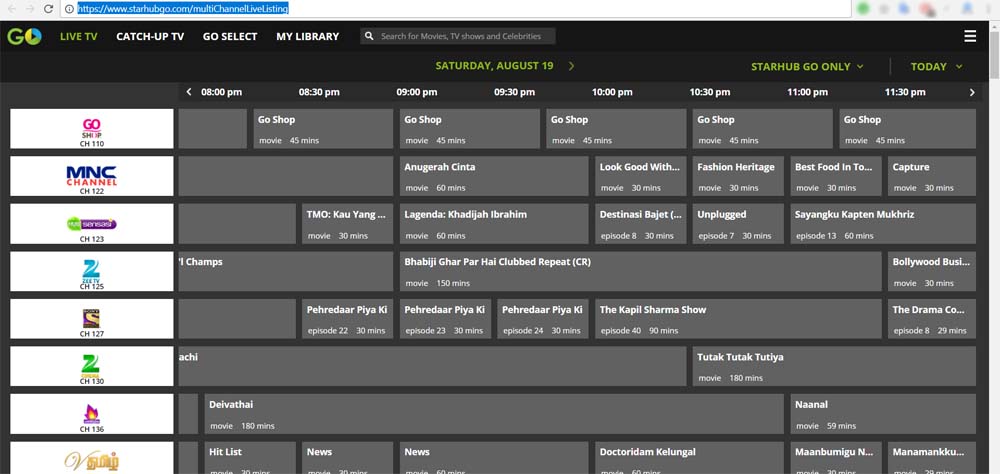Select Lagenda: Khadijah Ibrahim program
The image size is (1000, 474).
(x=494, y=224)
